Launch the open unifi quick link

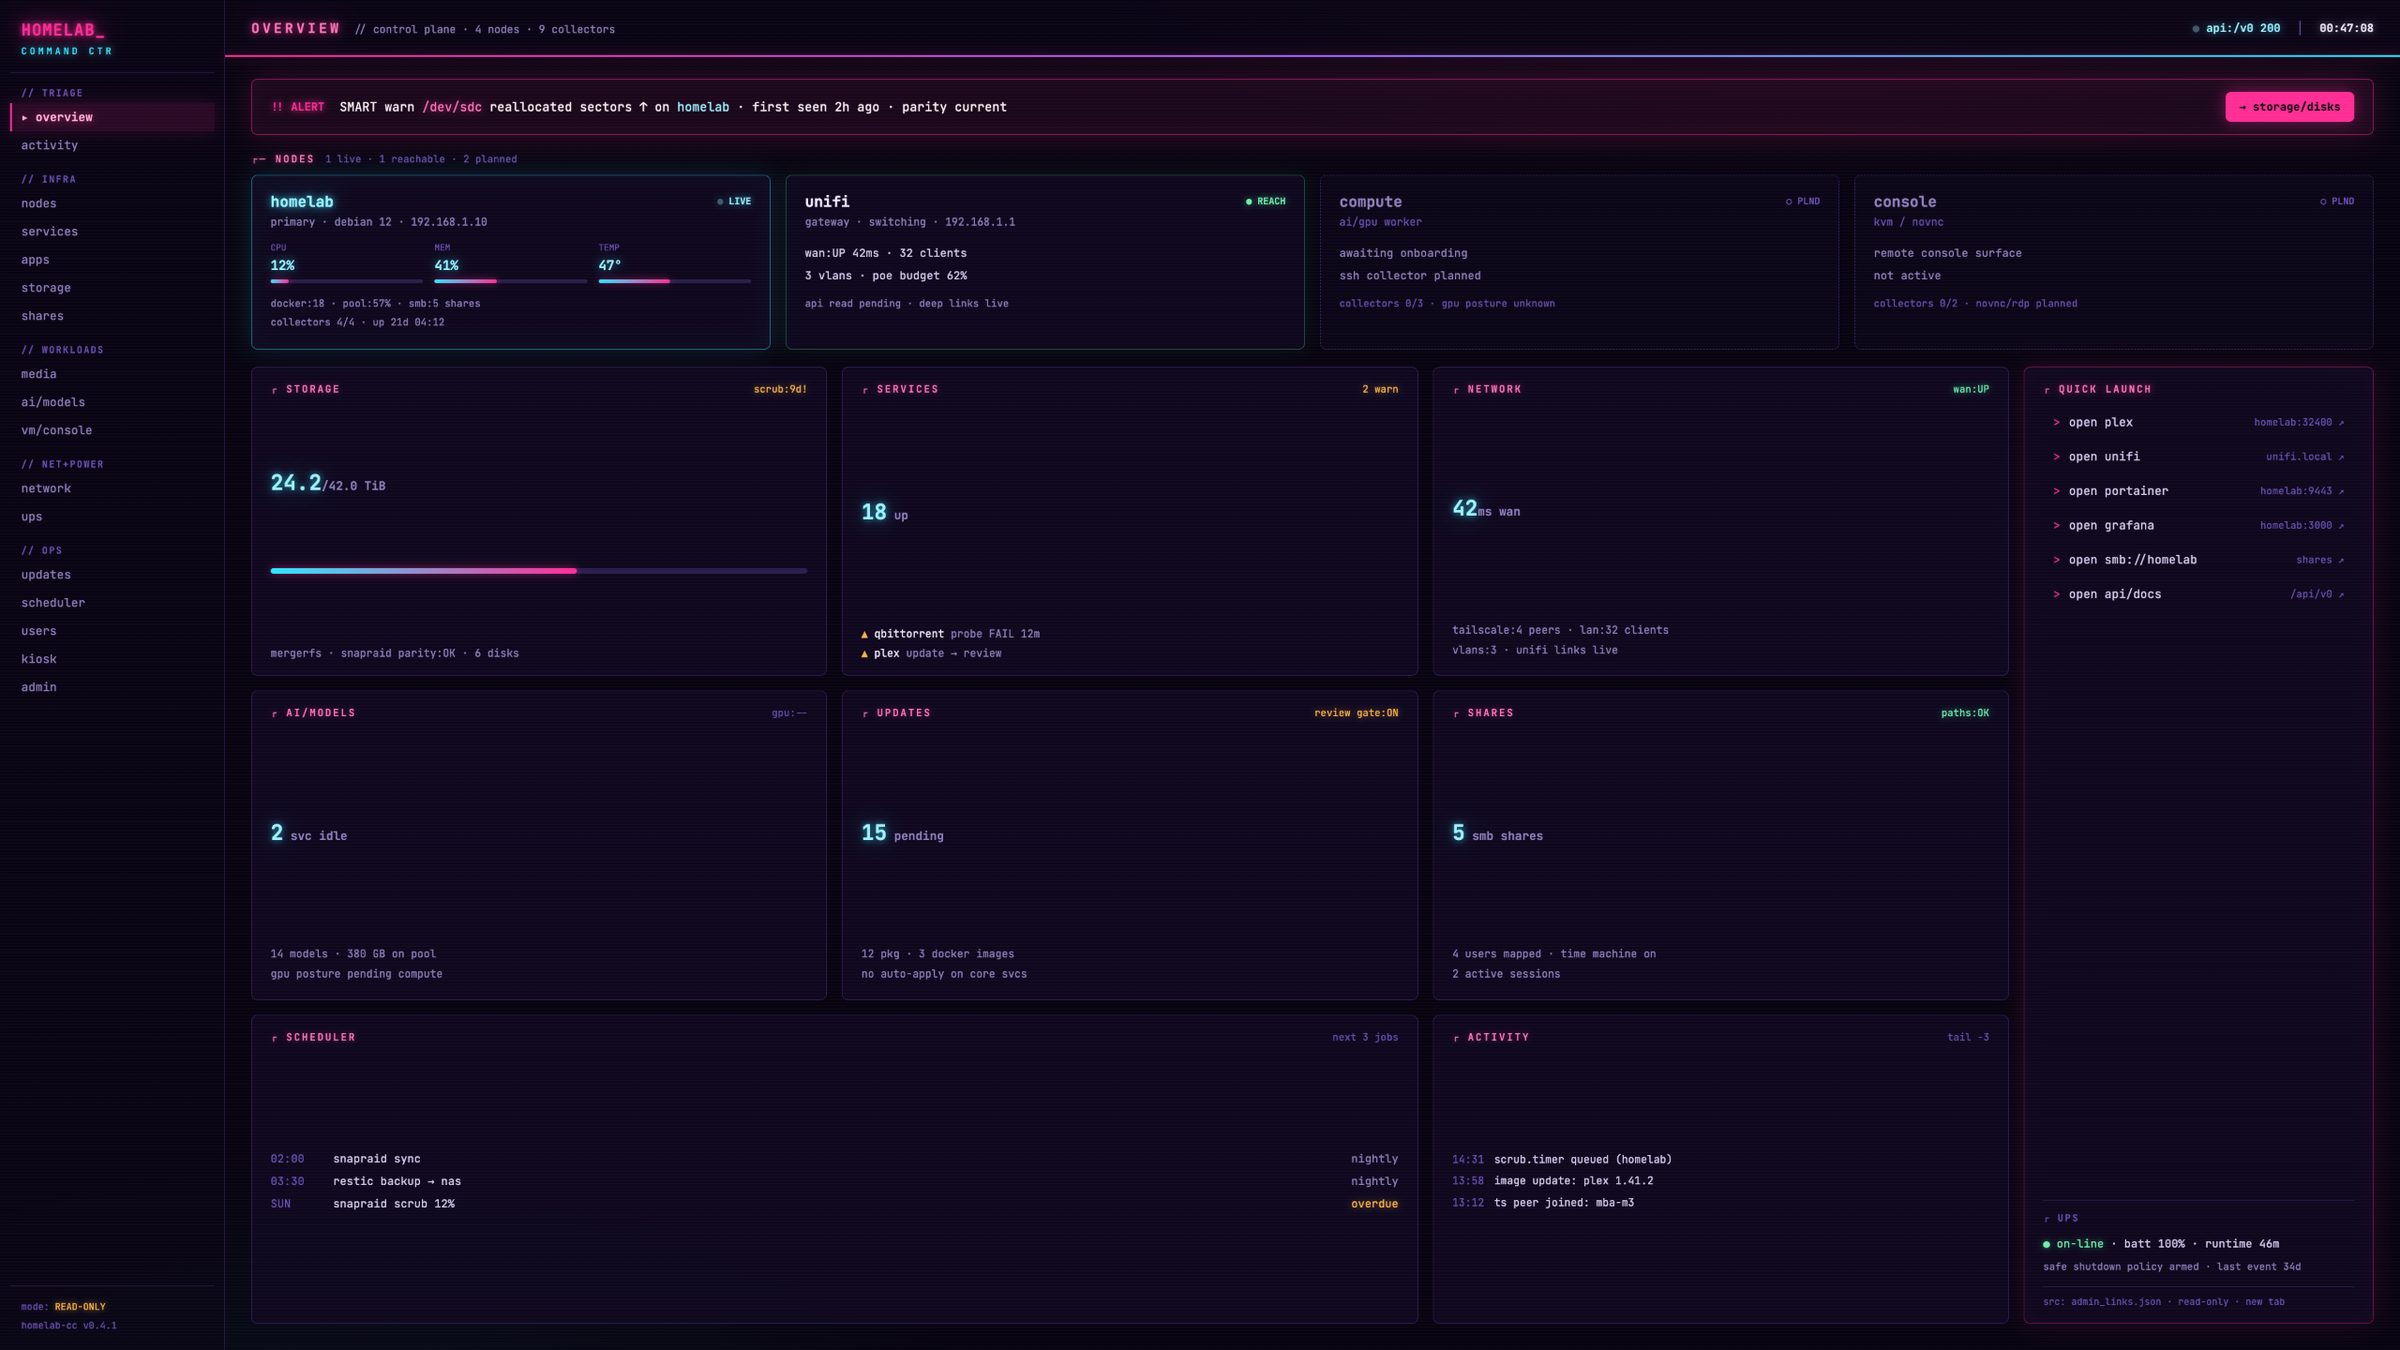coord(2198,456)
